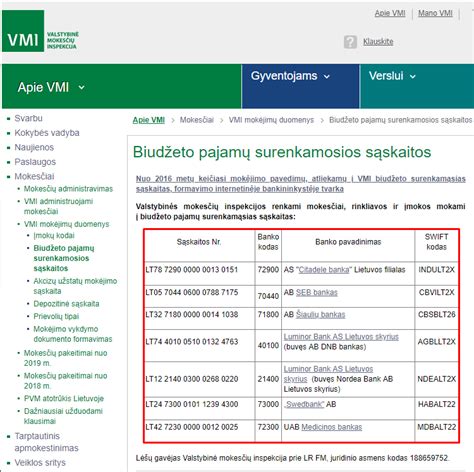
Task: Select Paslaugos in the sidebar
Action: [35, 162]
